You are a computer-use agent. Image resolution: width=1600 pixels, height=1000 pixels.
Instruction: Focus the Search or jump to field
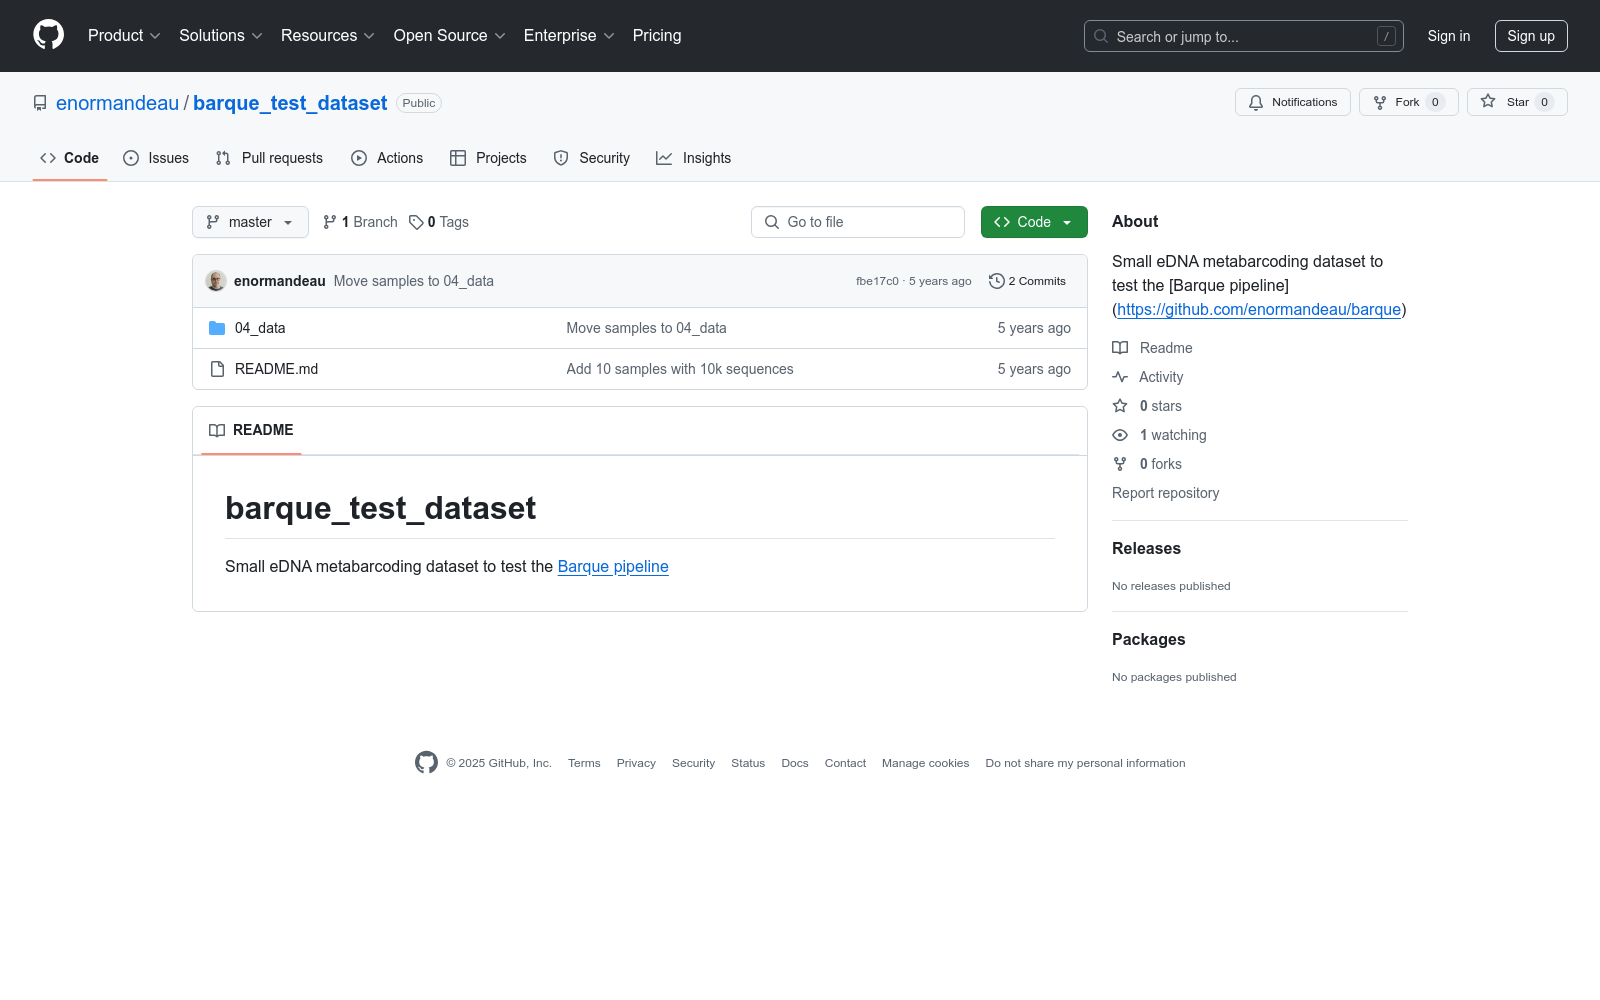pyautogui.click(x=1244, y=36)
